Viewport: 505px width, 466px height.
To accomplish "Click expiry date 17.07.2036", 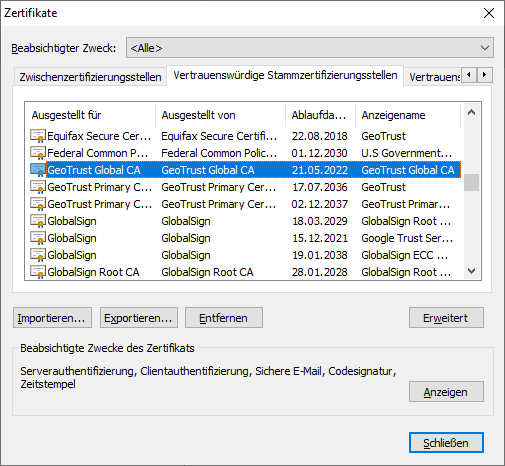I will click(x=319, y=187).
